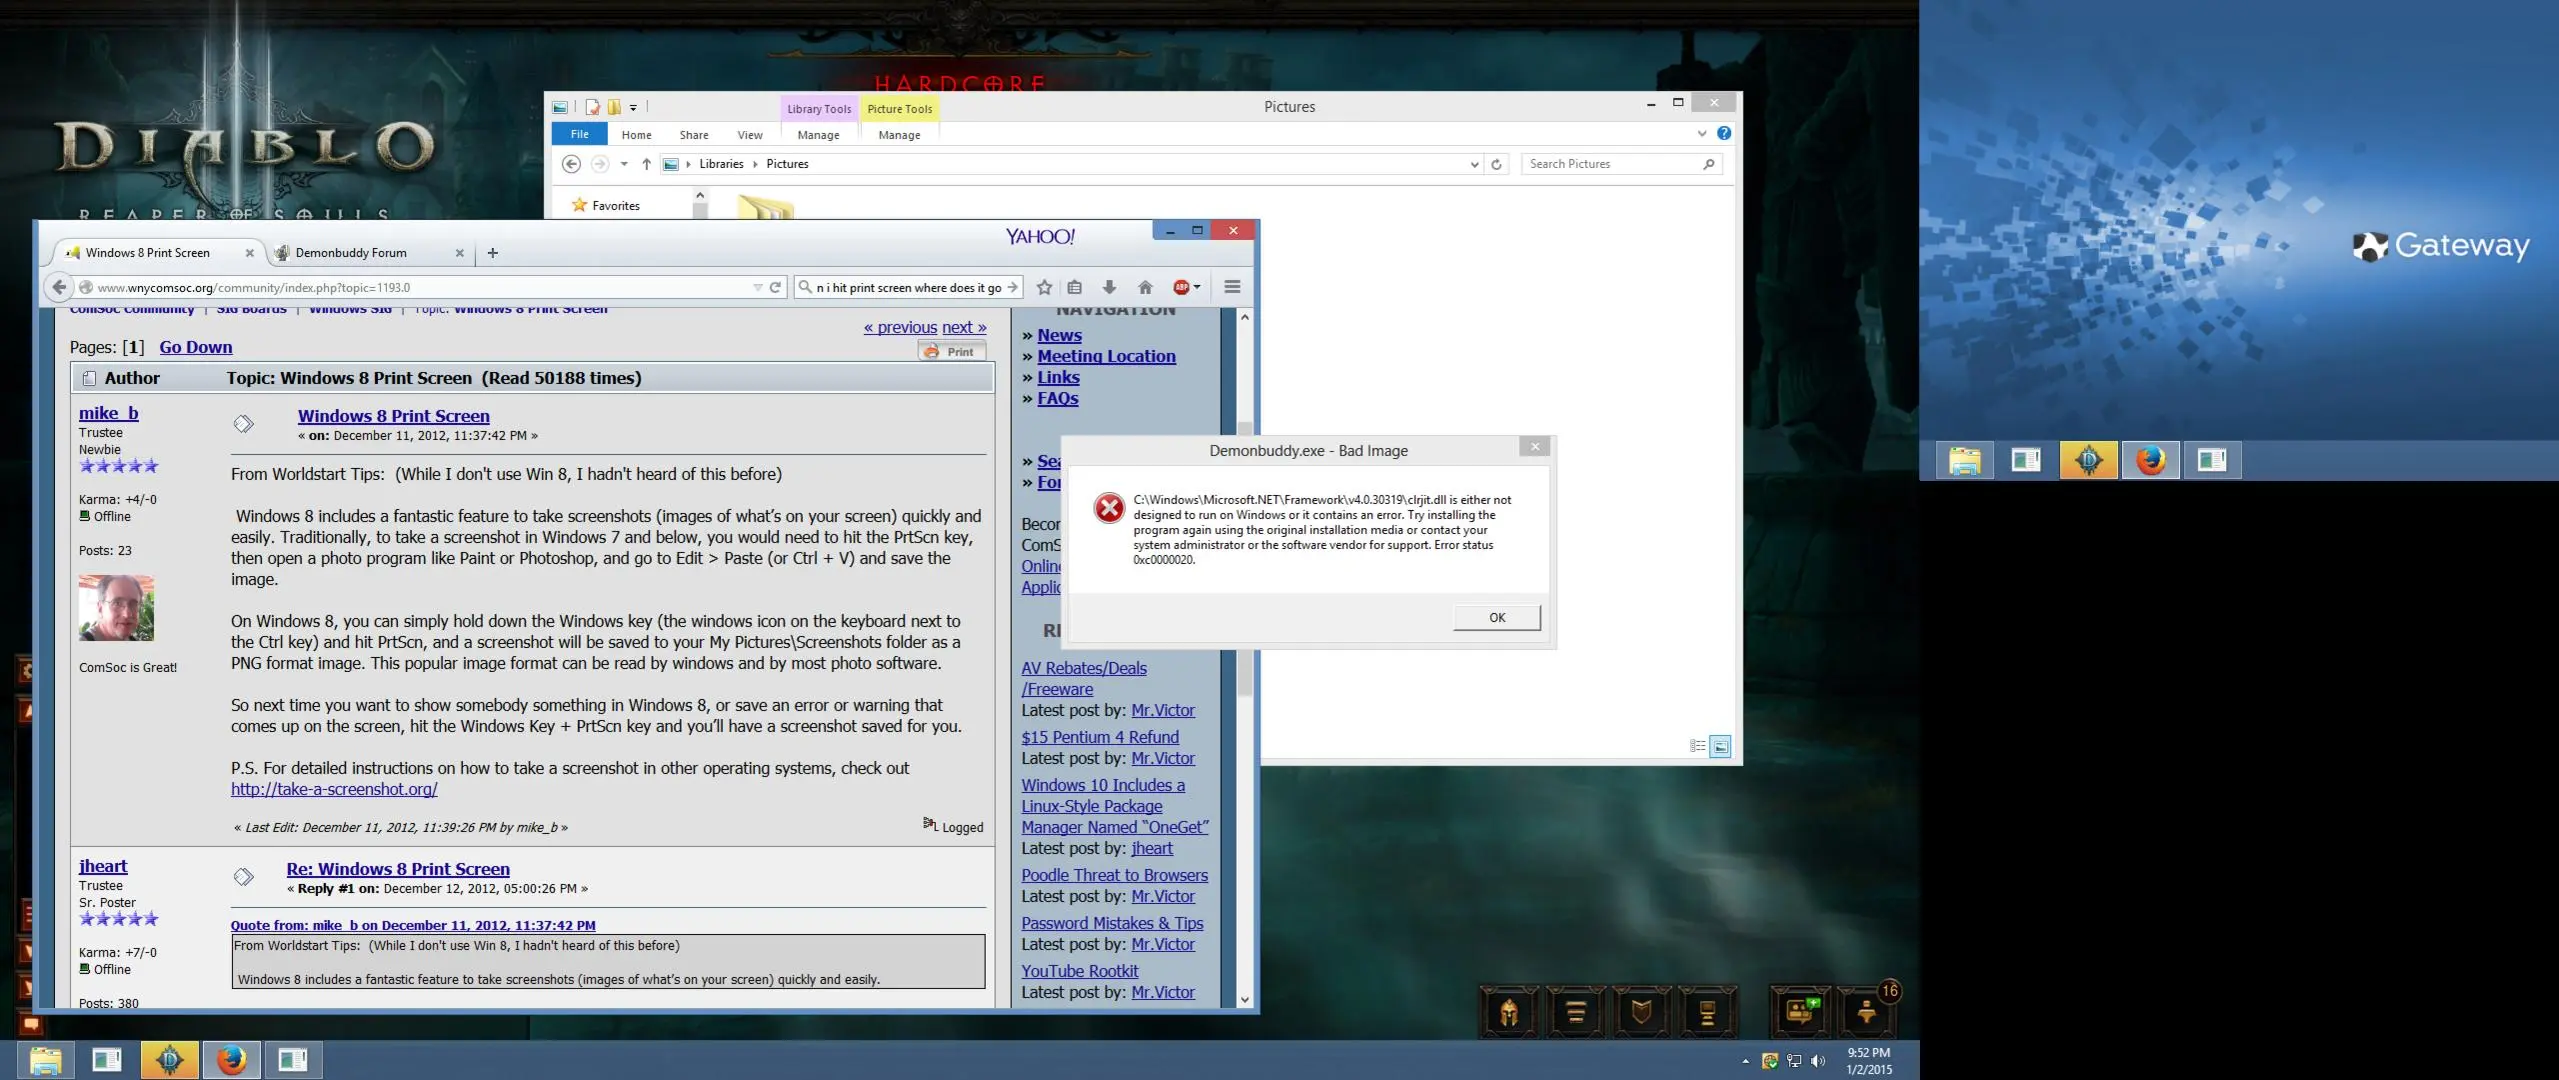Click the taskbar clock showing 9:52 PM
The image size is (2559, 1080).
[1869, 1061]
